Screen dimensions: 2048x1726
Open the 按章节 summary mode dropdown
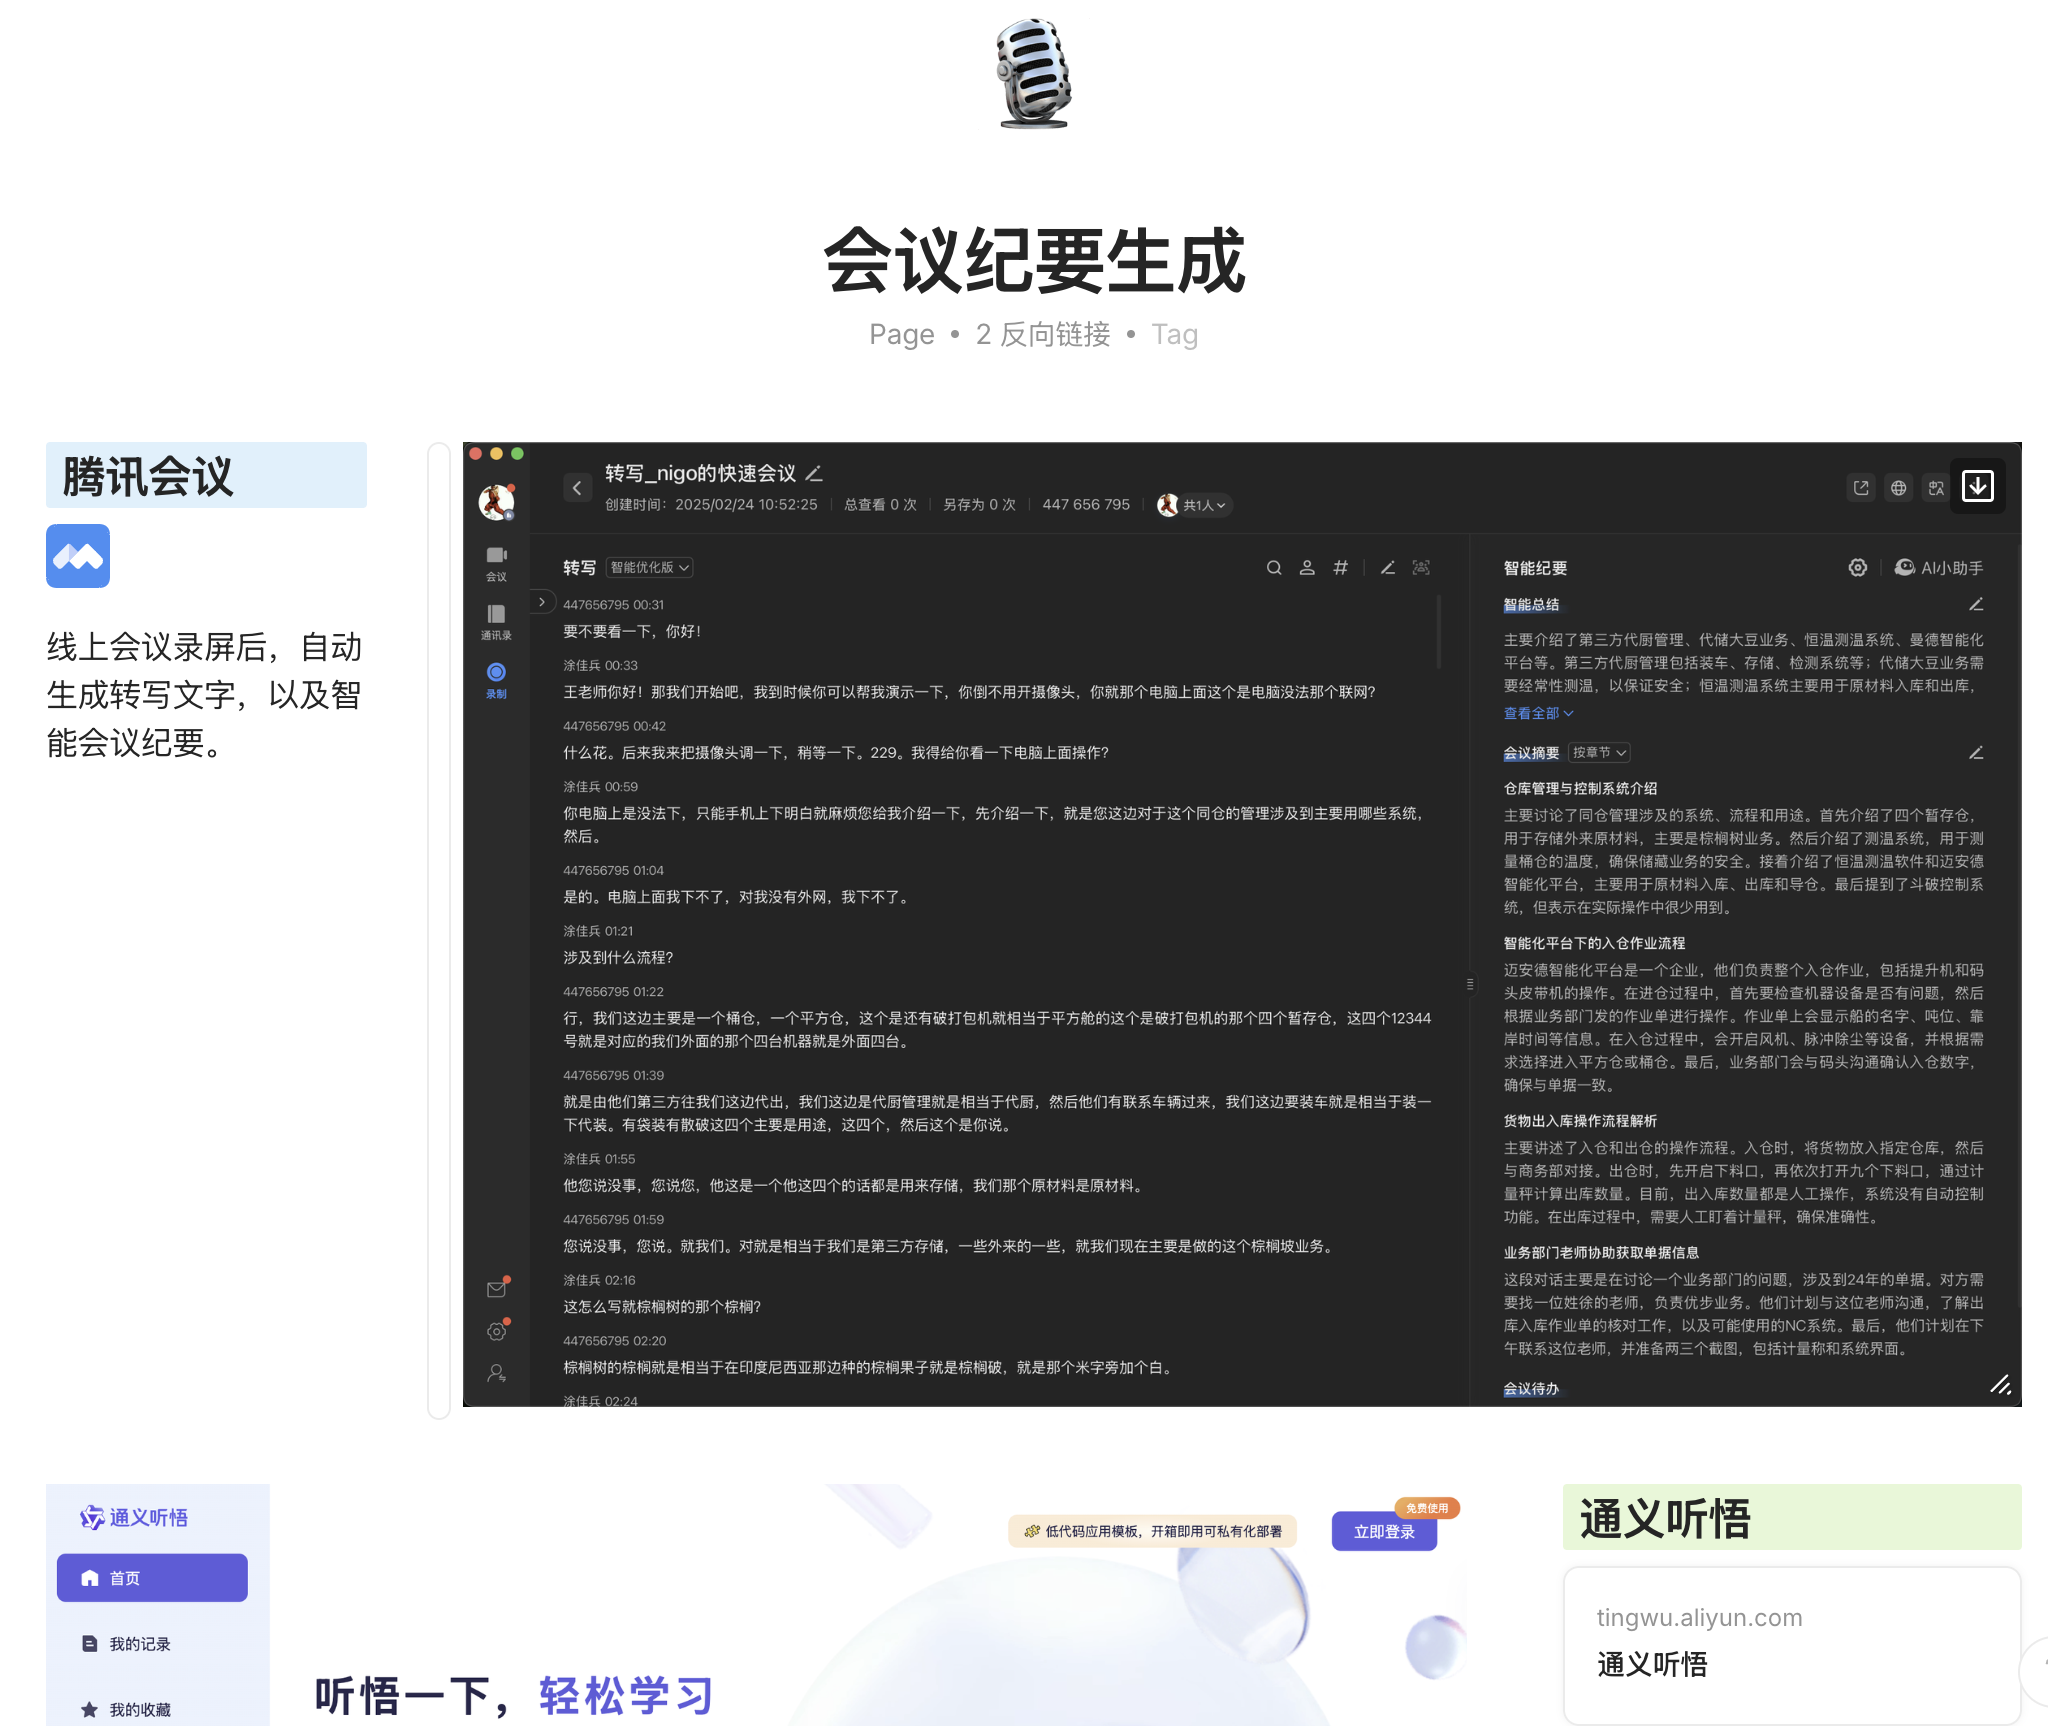tap(1600, 753)
